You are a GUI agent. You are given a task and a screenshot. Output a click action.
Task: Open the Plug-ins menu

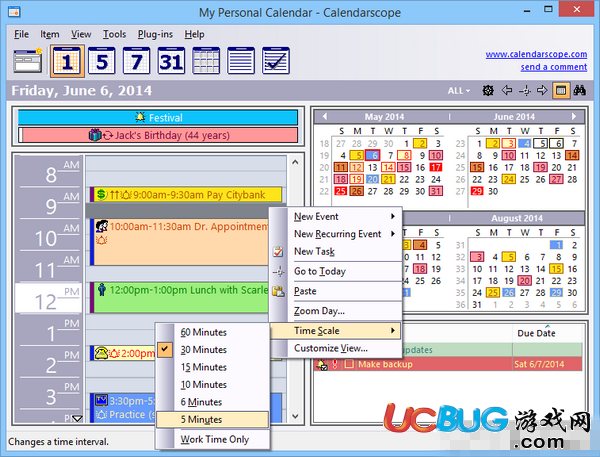pos(155,34)
